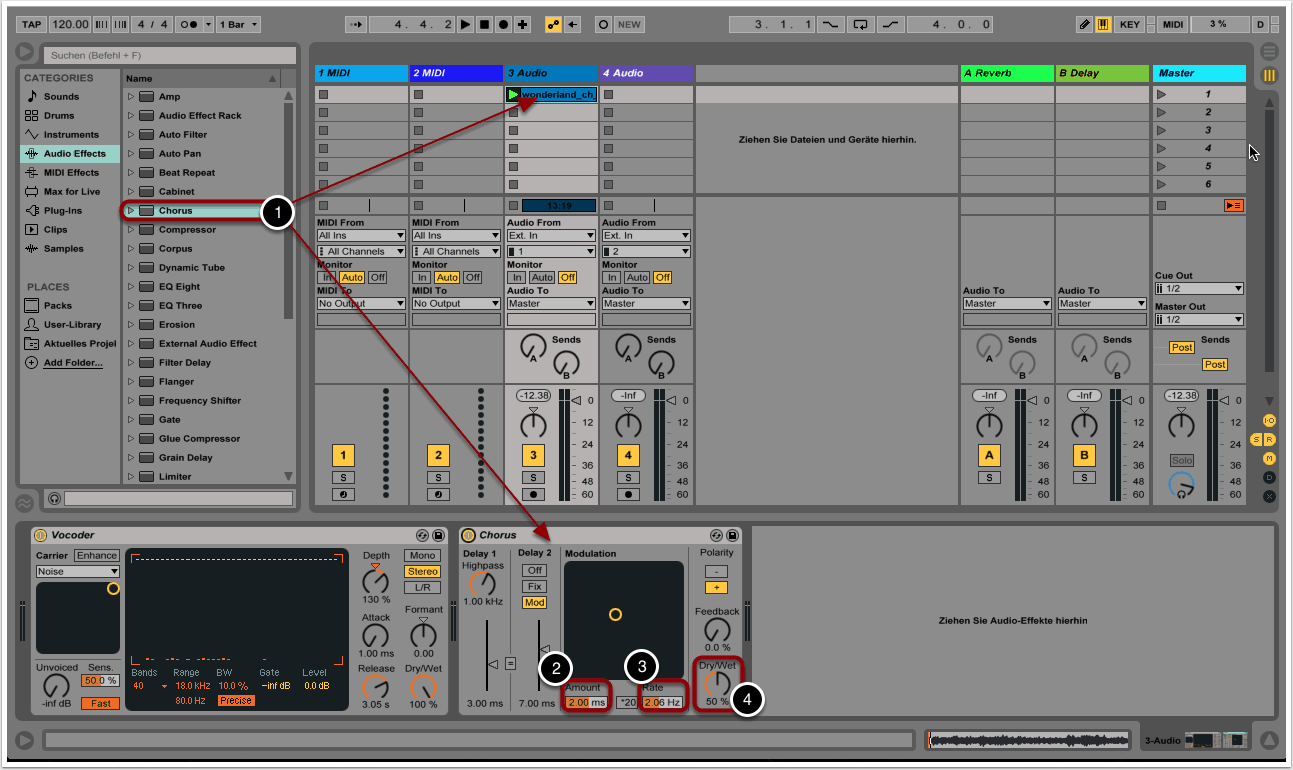Toggle draw mode pencil icon
Viewport: 1293px width, 770px height.
(x=1085, y=24)
